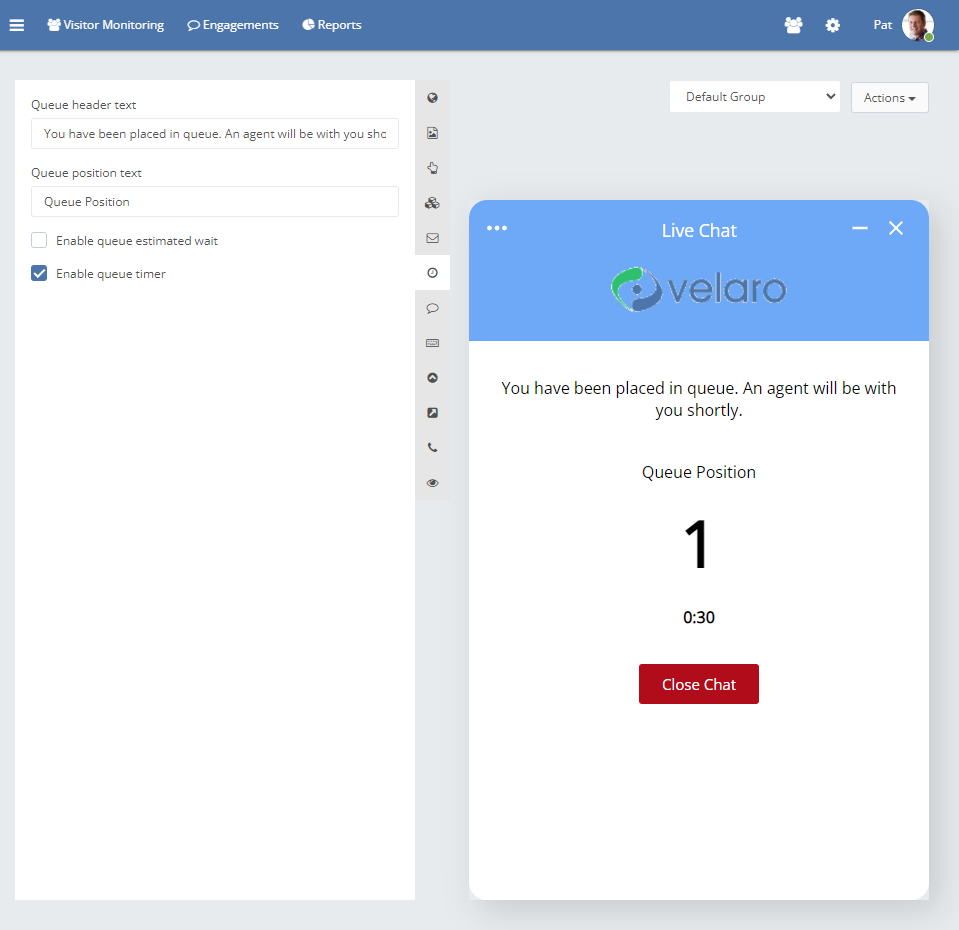Select the image settings tab icon
Image resolution: width=959 pixels, height=930 pixels.
coord(432,133)
